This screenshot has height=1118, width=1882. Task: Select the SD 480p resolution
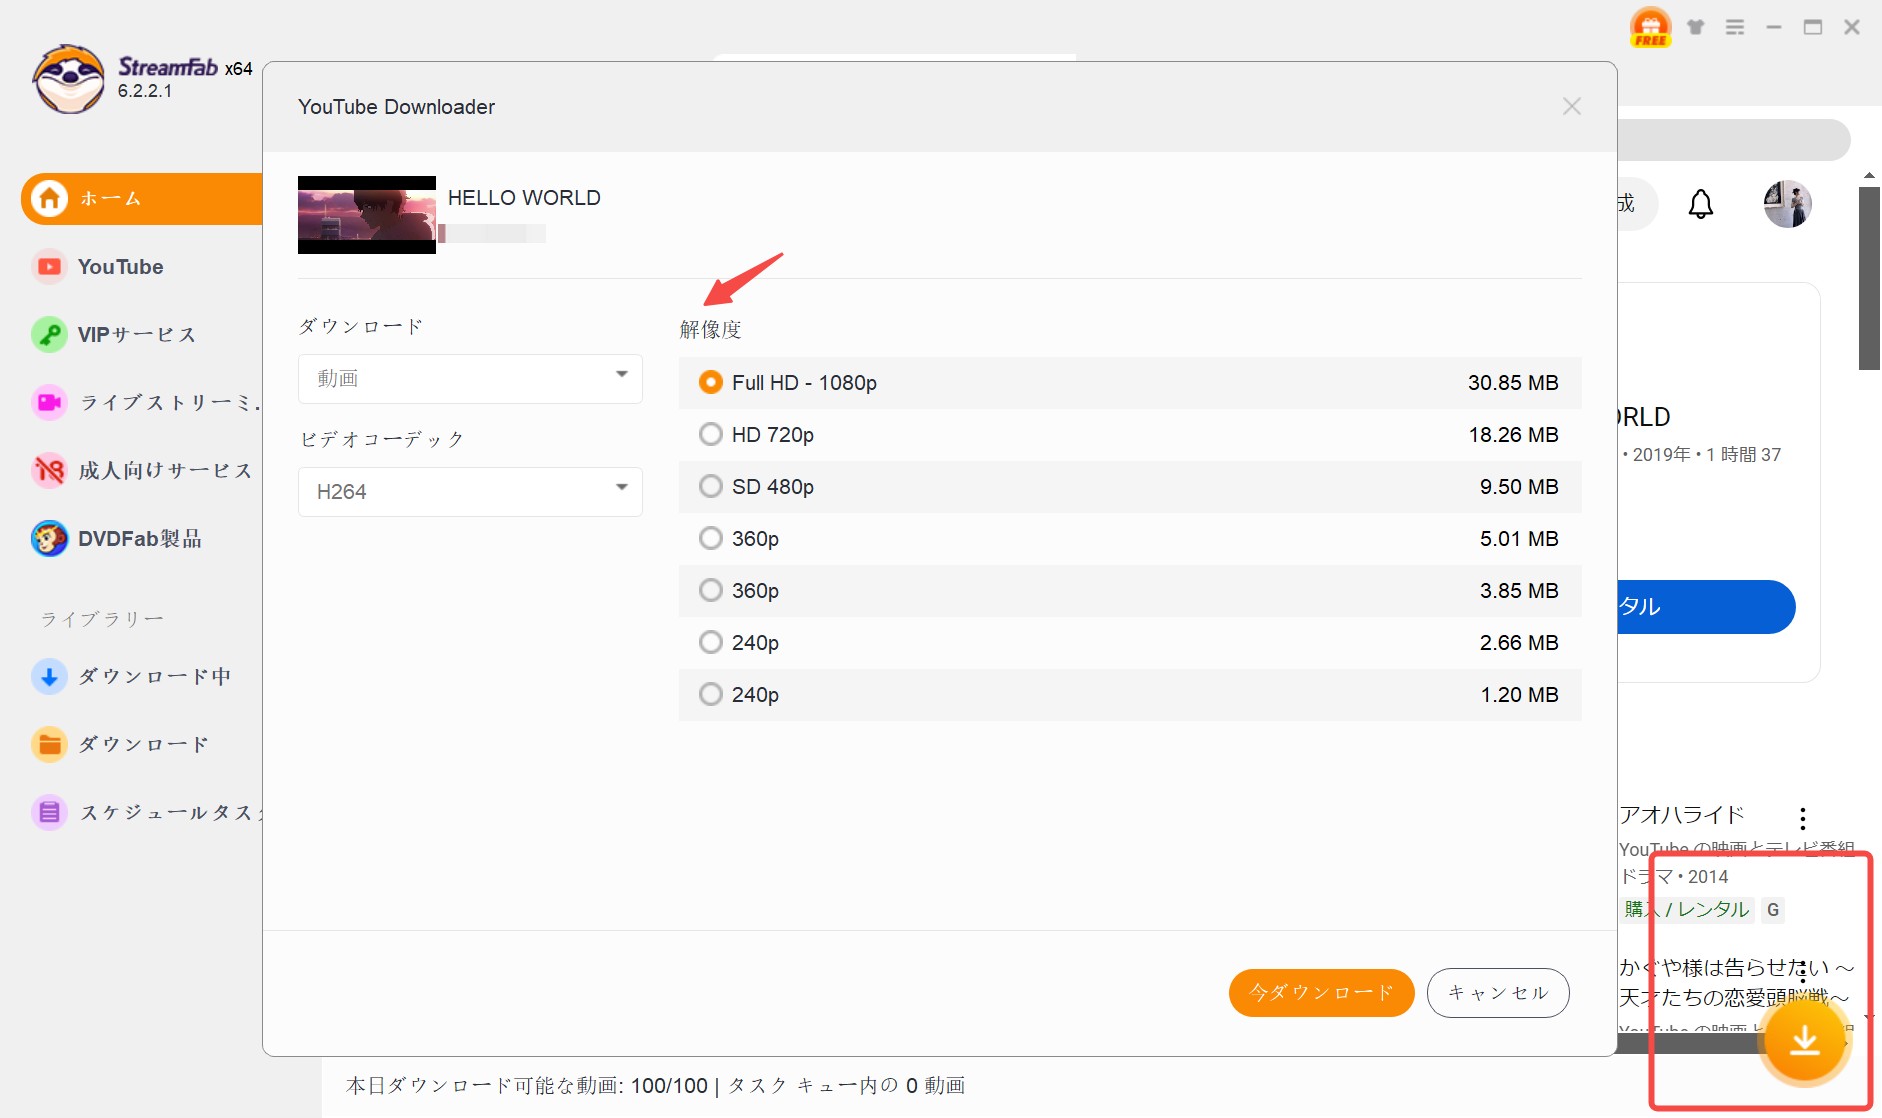[x=1130, y=486]
